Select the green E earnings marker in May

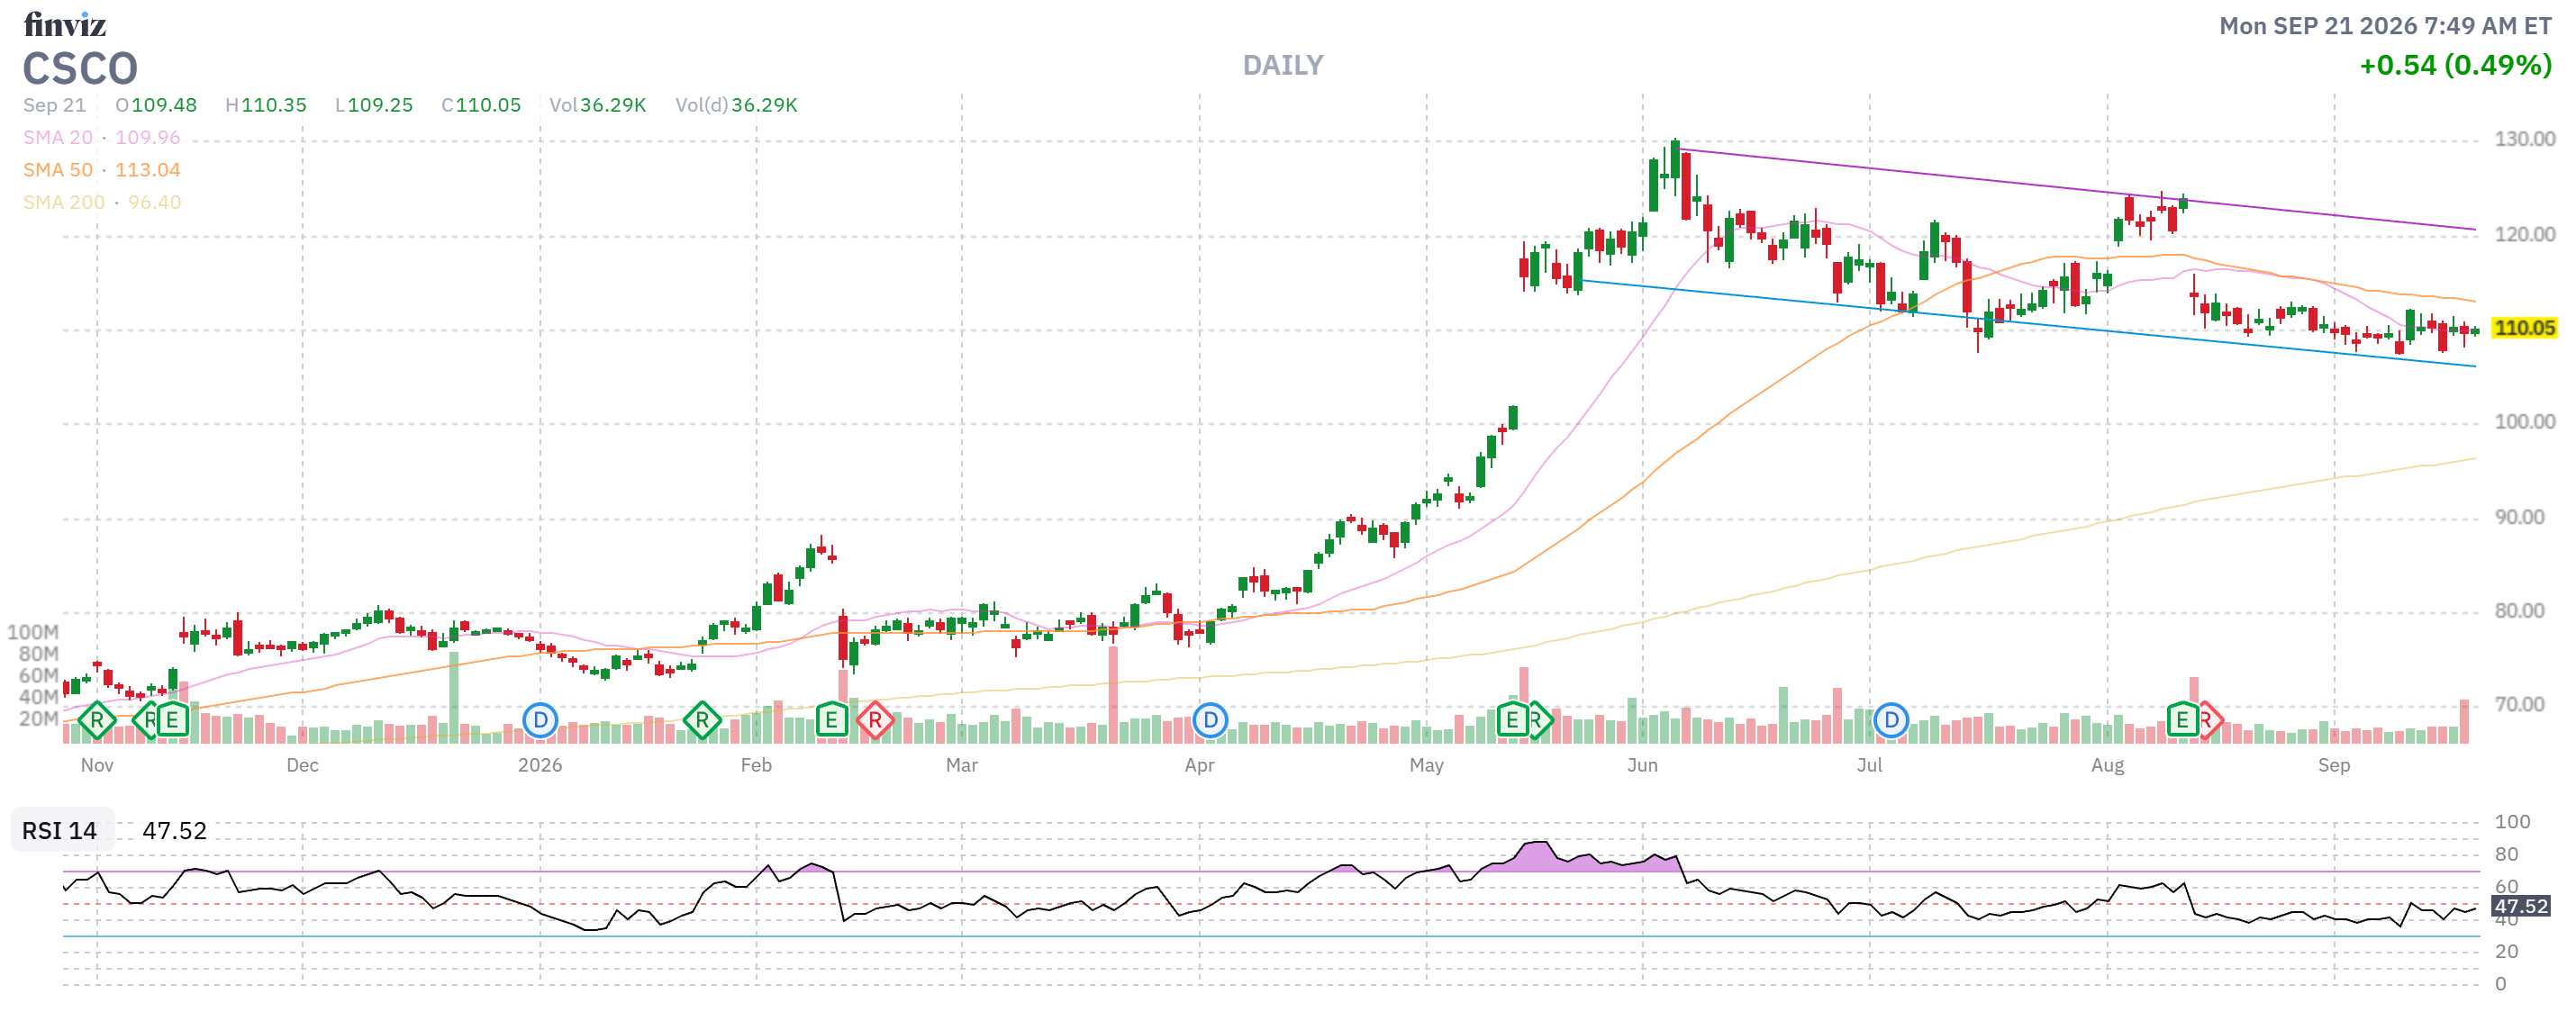pos(1512,720)
